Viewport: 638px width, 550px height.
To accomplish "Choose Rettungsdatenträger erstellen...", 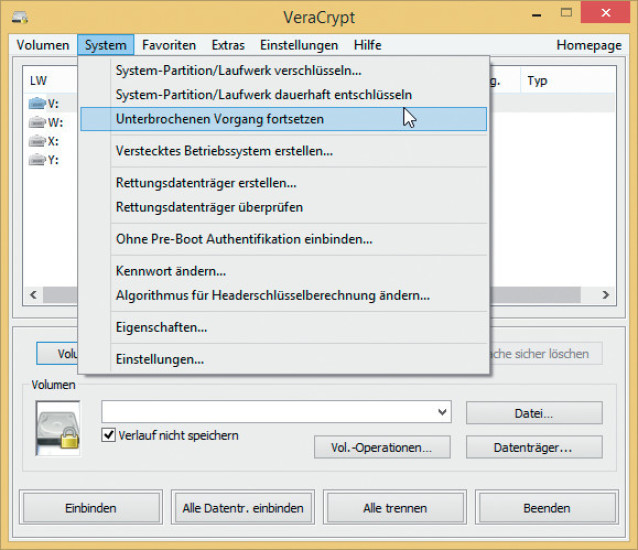I will point(284,183).
